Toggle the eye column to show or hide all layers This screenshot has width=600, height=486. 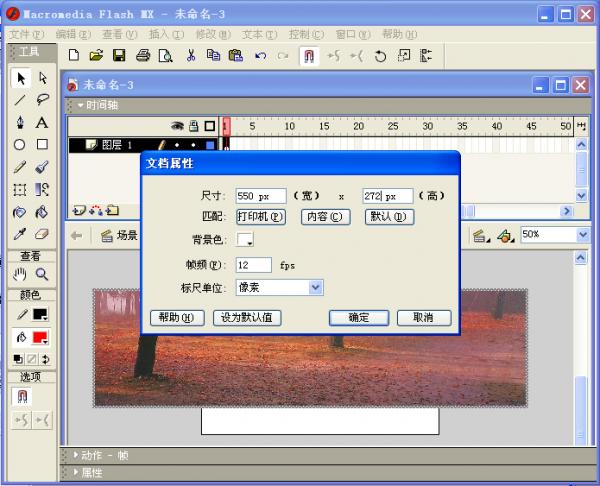(x=177, y=126)
